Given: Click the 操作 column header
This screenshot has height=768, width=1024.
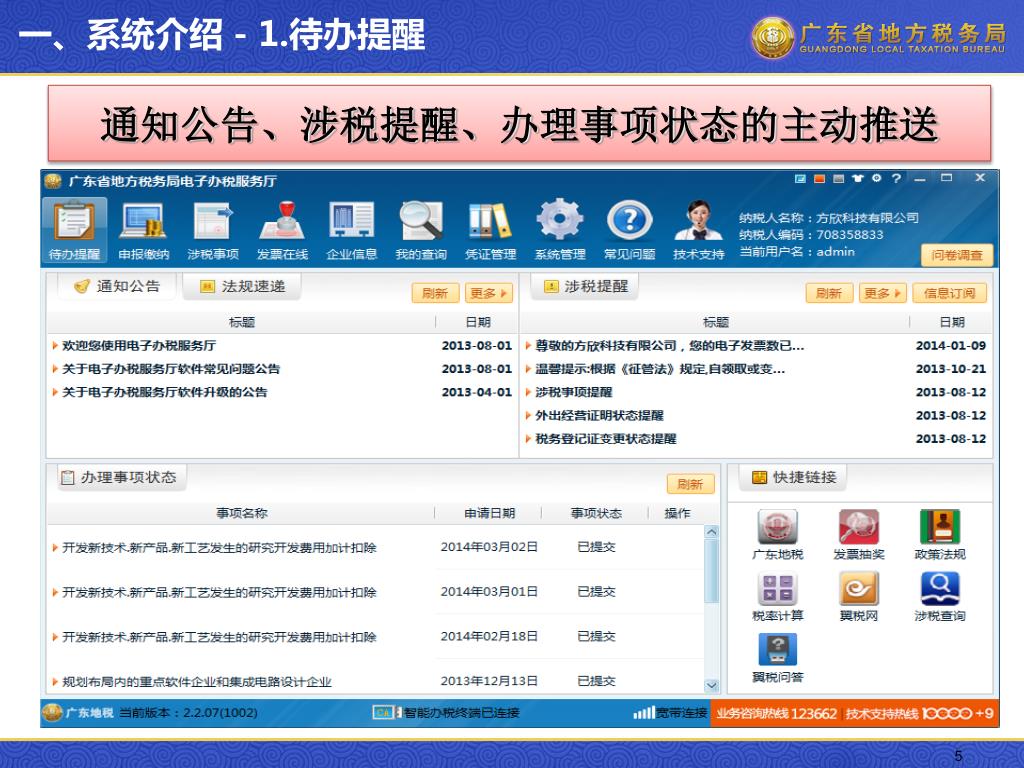Looking at the screenshot, I should pyautogui.click(x=677, y=513).
